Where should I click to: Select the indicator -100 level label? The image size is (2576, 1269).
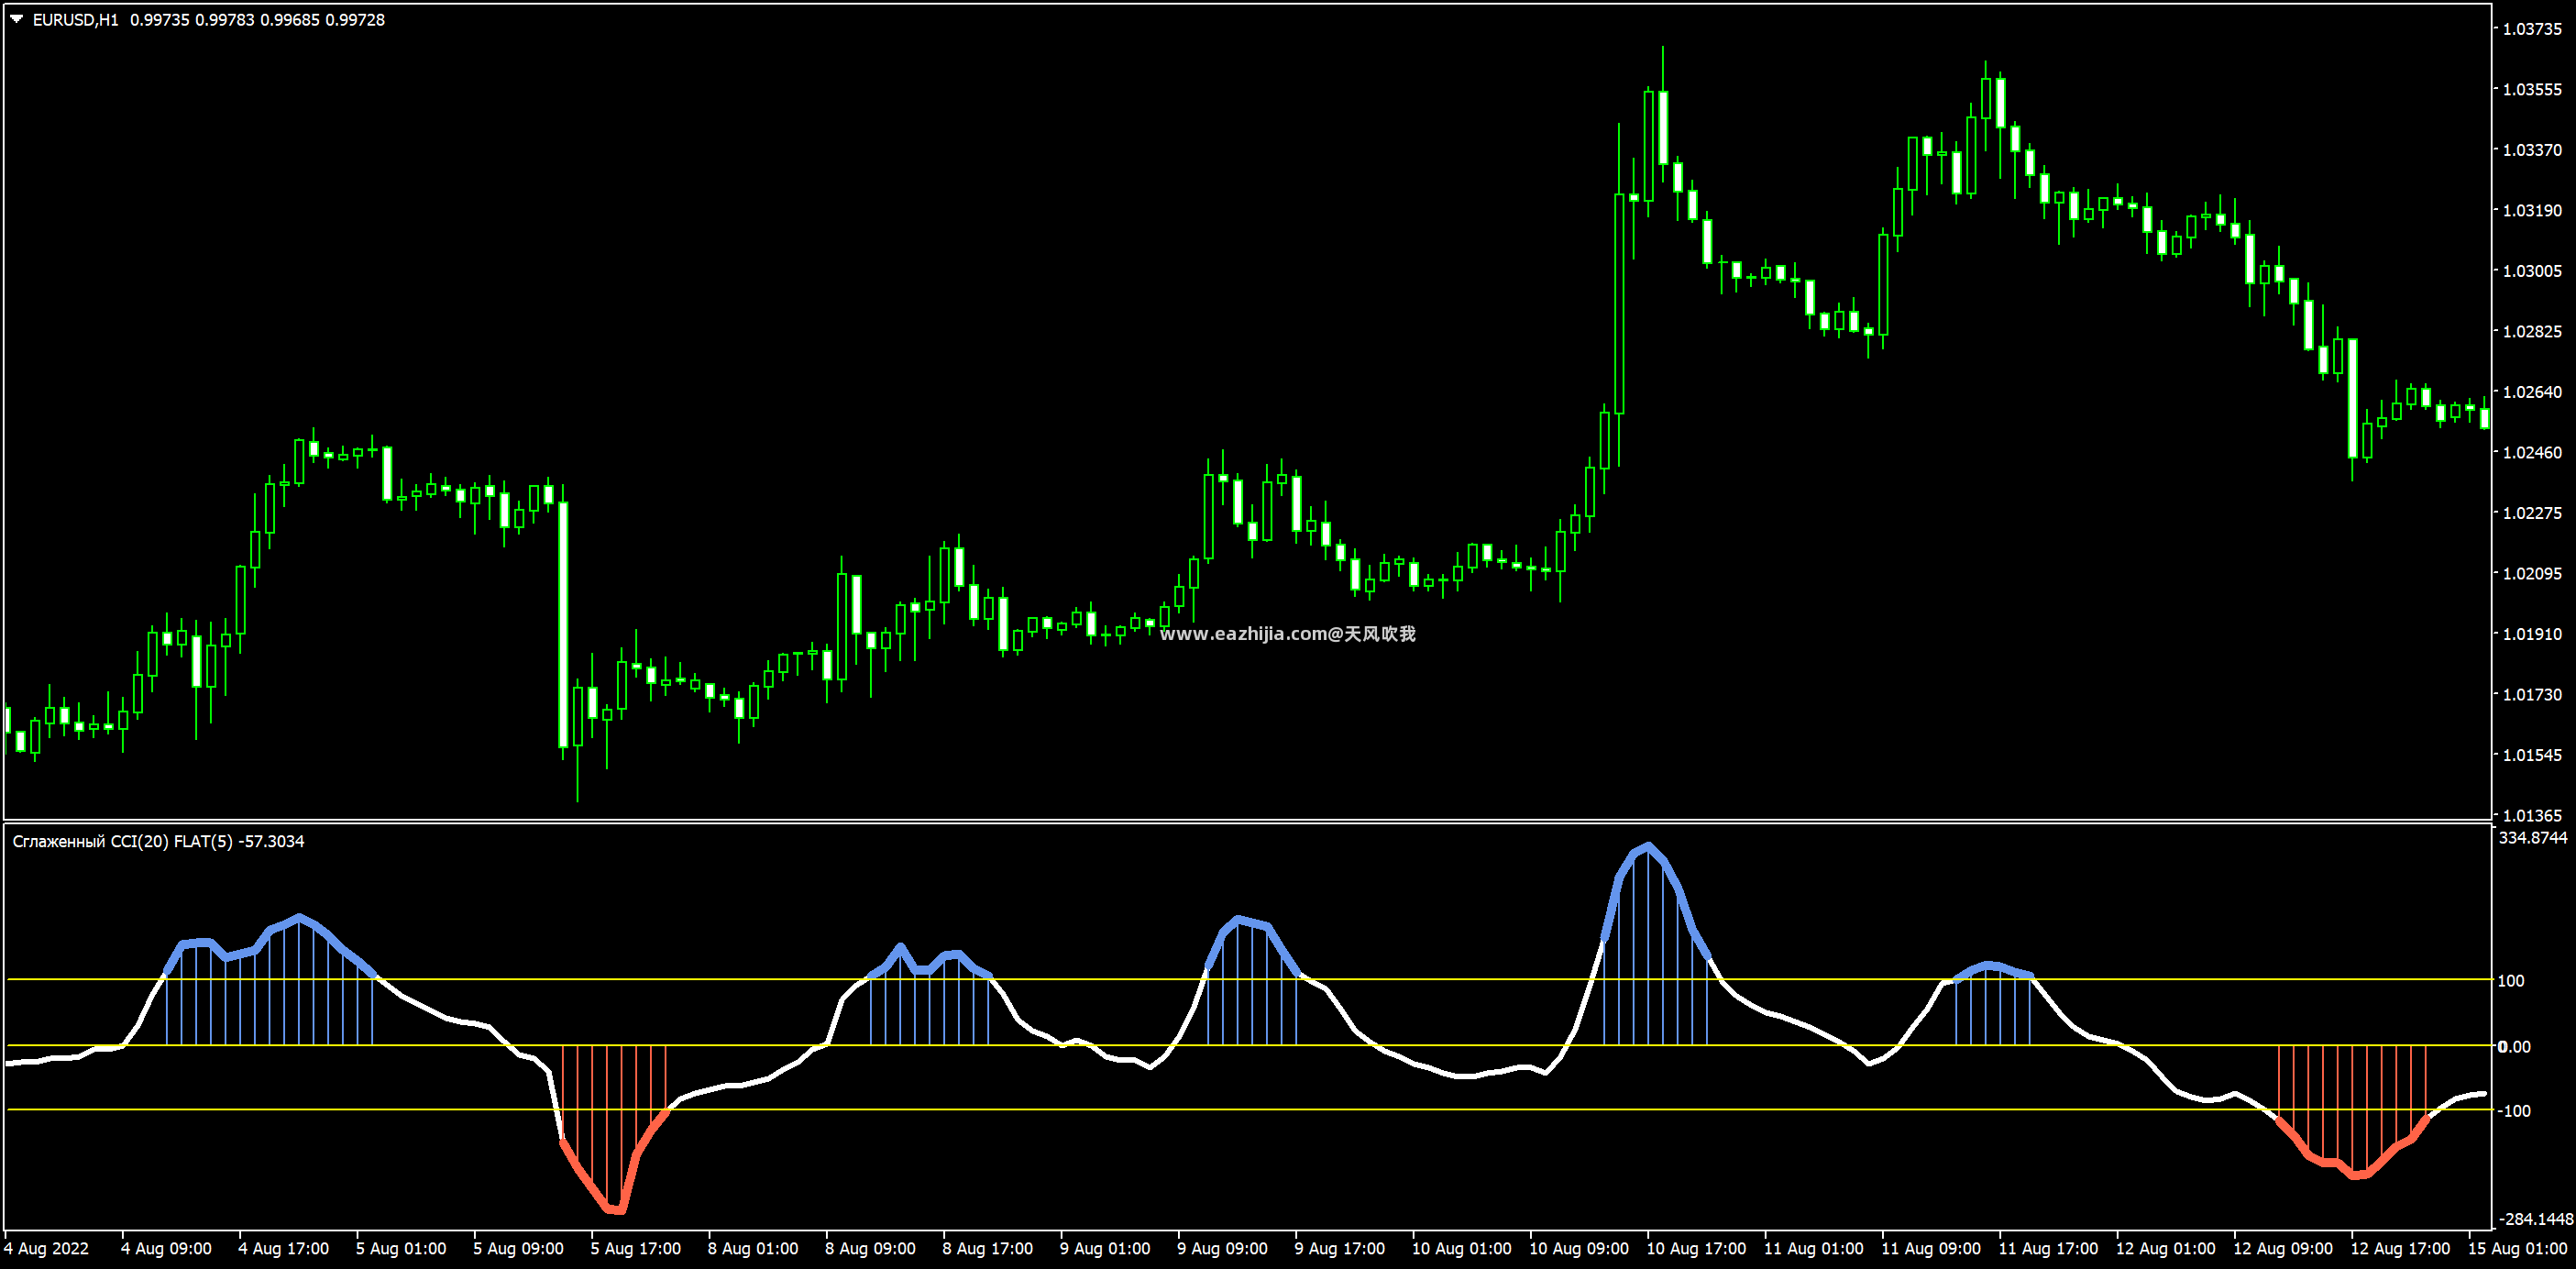pos(2514,1111)
